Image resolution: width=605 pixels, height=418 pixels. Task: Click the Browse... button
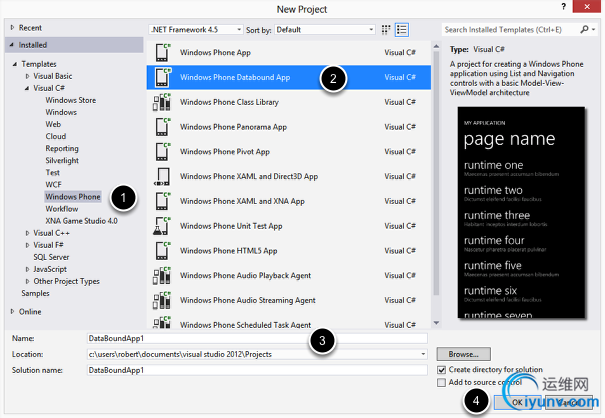[463, 354]
